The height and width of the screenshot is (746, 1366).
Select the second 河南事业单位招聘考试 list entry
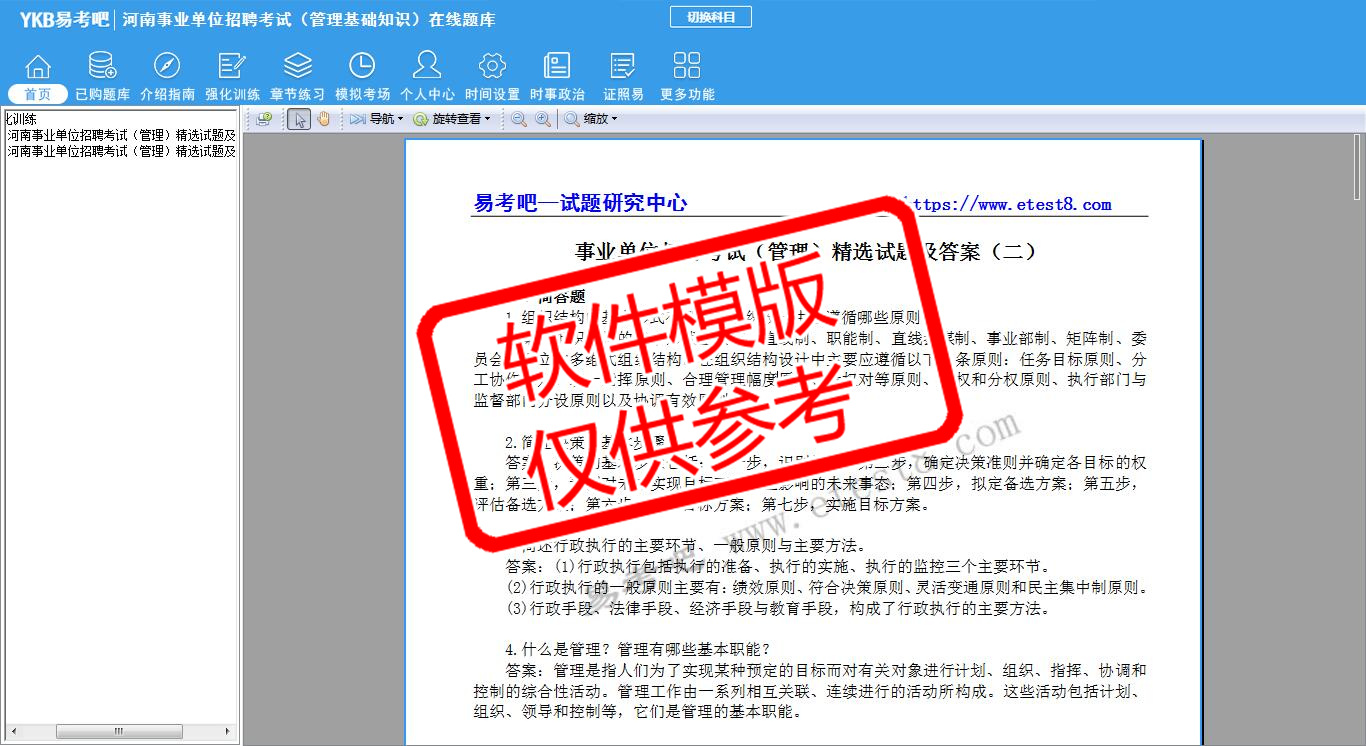[121, 151]
